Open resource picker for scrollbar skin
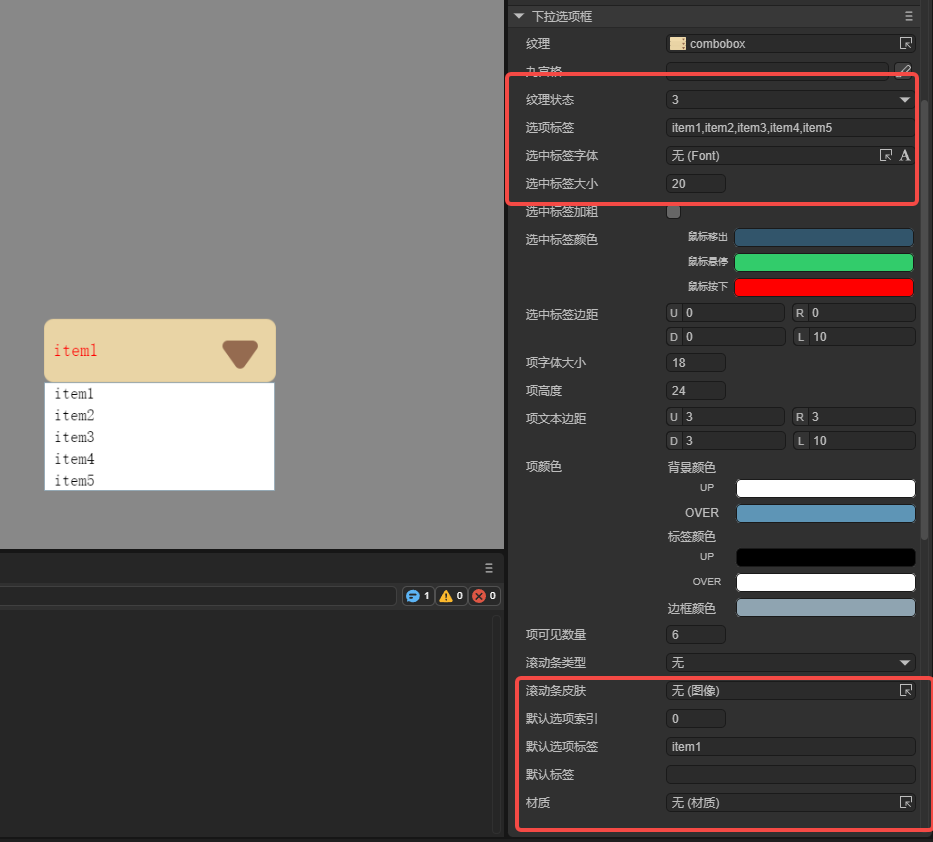 905,691
